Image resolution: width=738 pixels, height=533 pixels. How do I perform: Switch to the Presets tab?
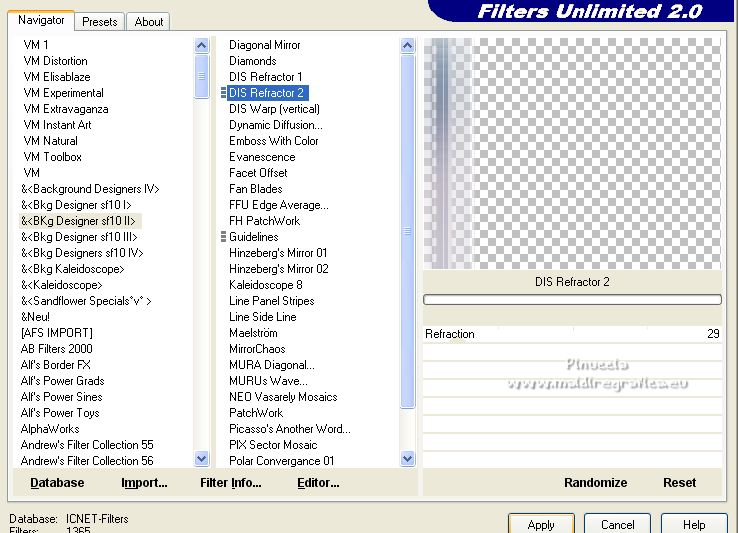coord(99,22)
